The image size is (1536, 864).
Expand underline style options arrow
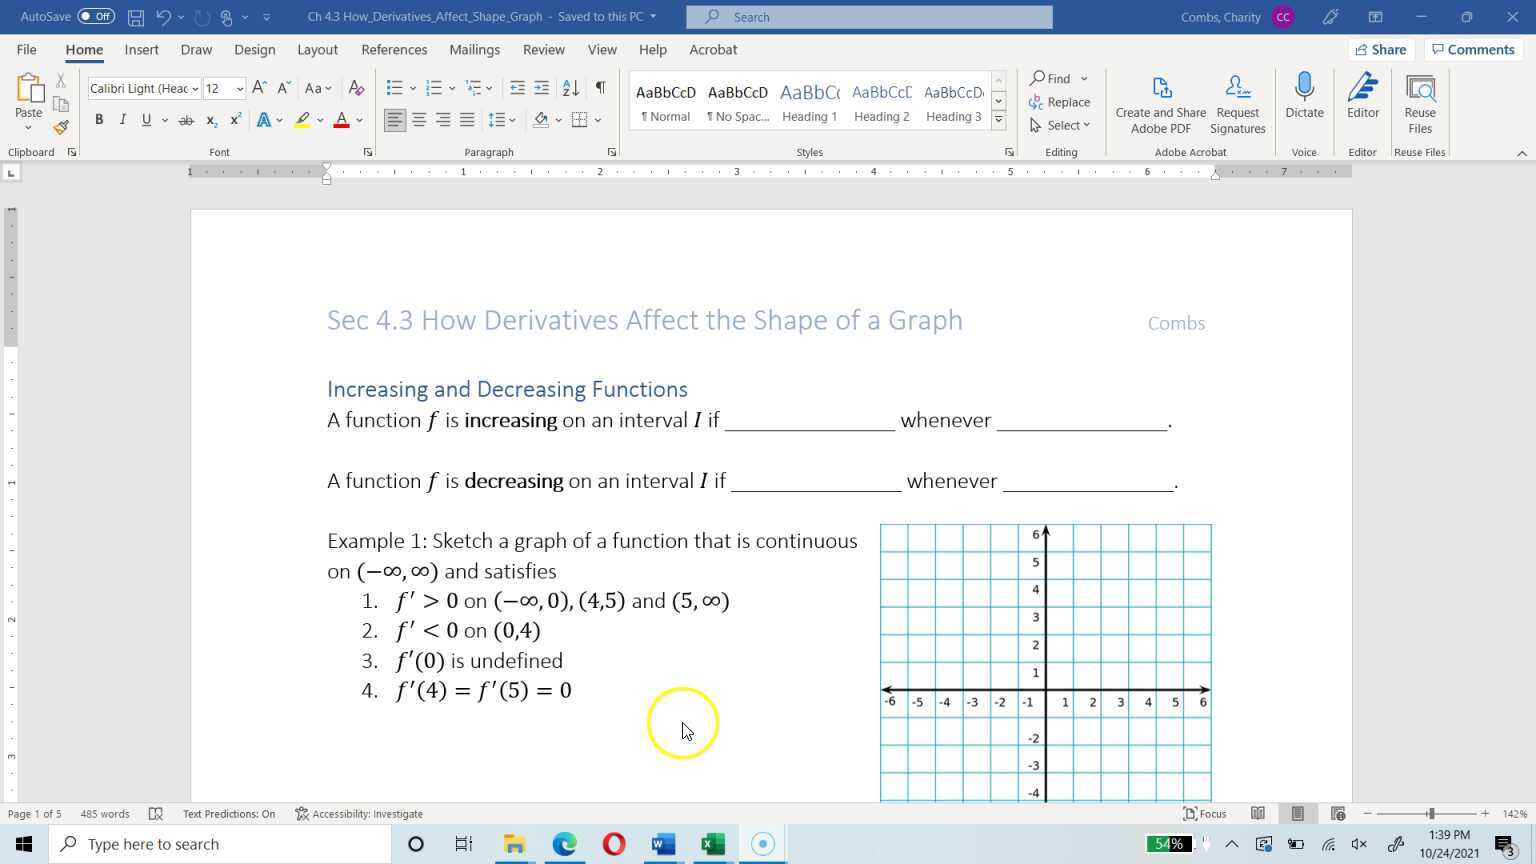point(164,120)
